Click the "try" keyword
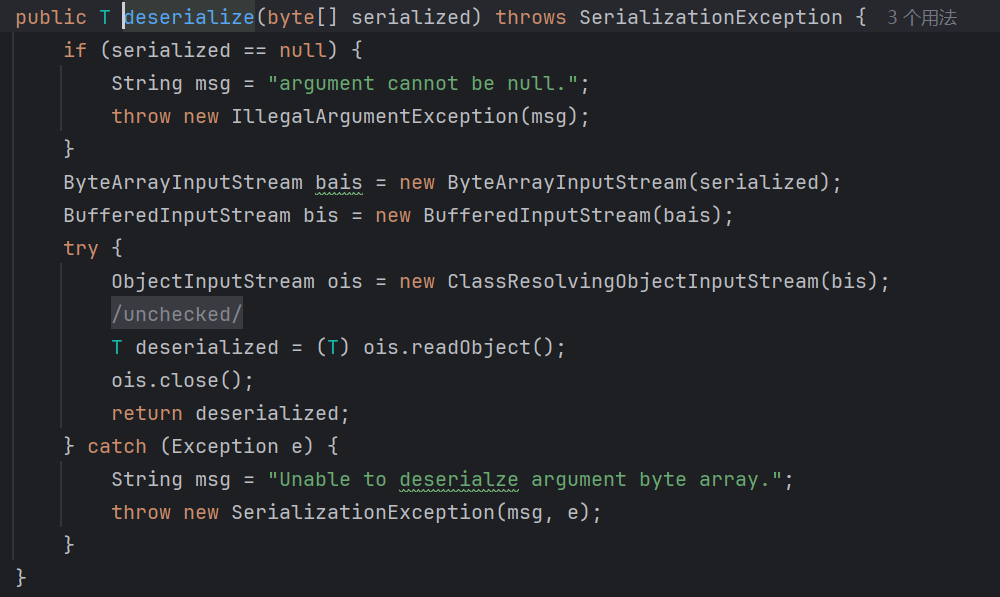Viewport: 1000px width, 597px height. click(x=80, y=248)
